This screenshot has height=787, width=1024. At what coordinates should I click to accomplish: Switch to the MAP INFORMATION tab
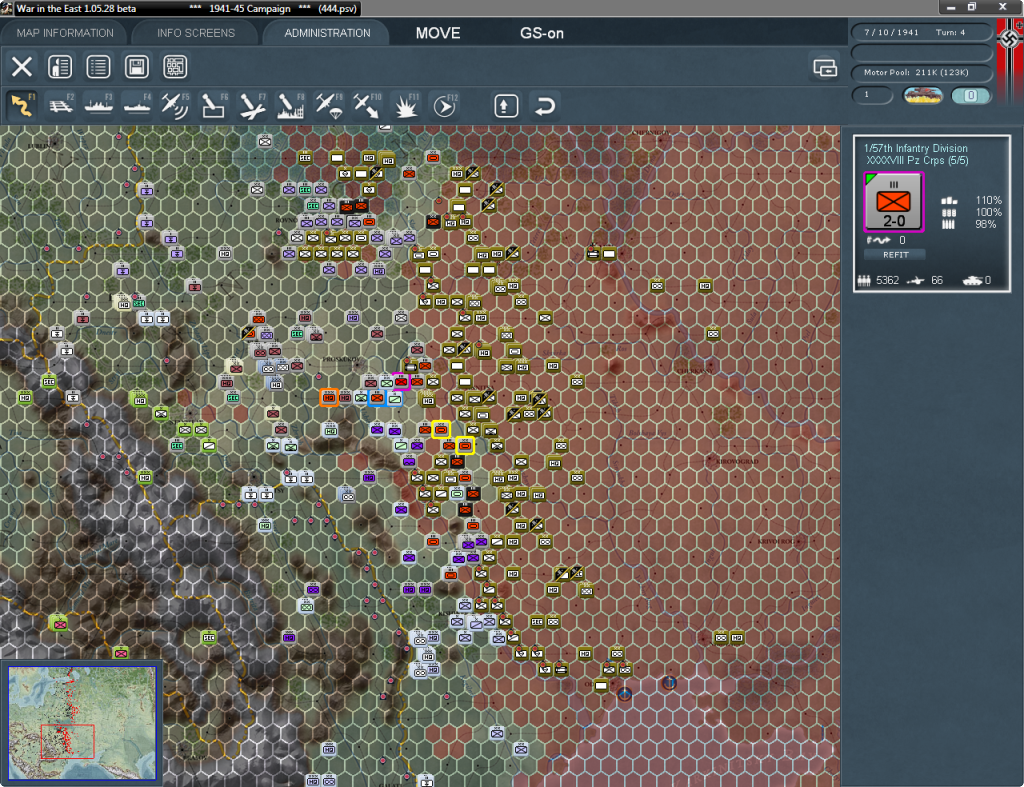tap(65, 33)
